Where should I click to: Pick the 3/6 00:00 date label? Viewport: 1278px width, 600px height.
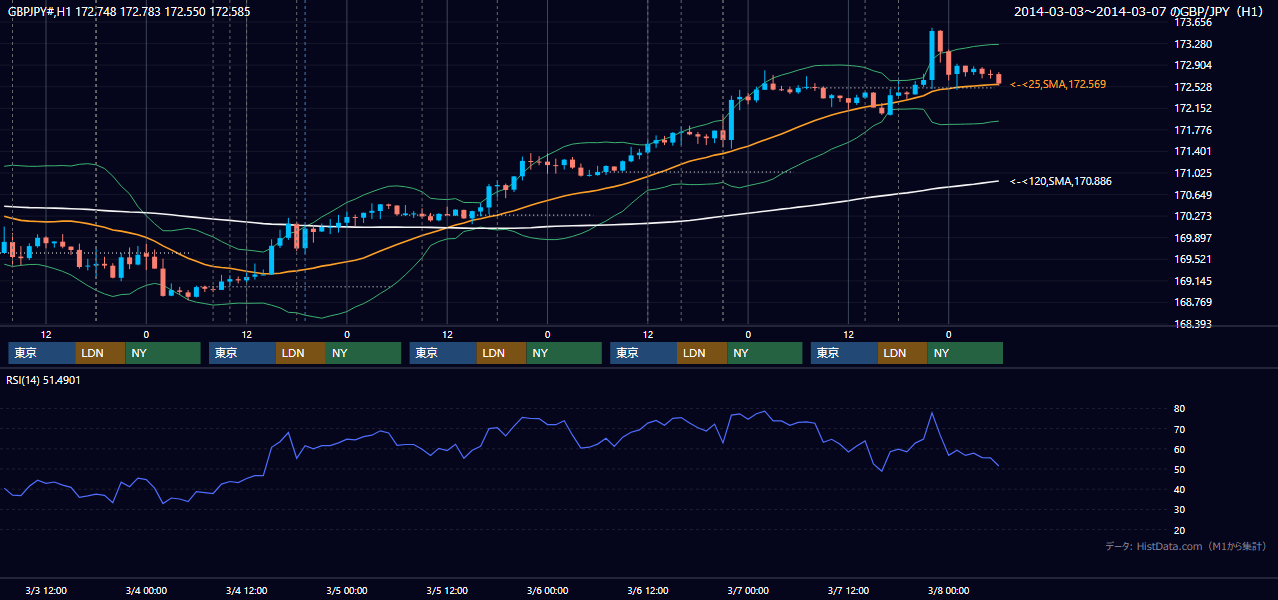547,590
